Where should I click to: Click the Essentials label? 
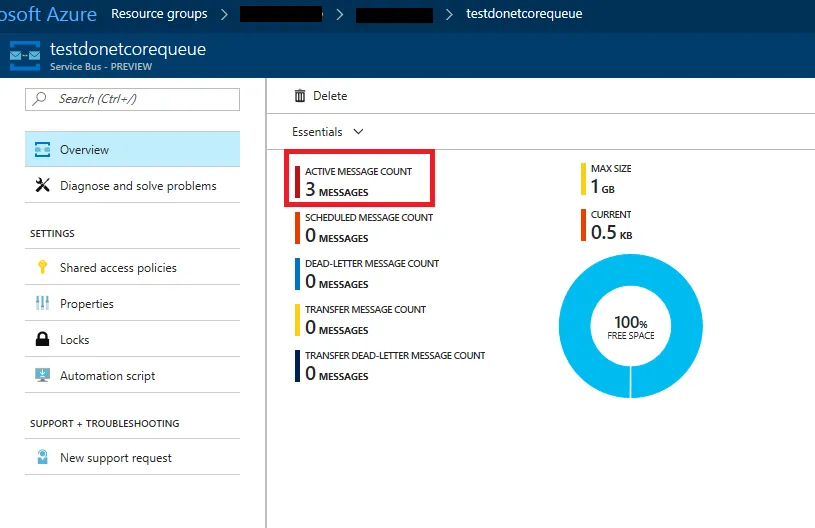click(x=317, y=132)
